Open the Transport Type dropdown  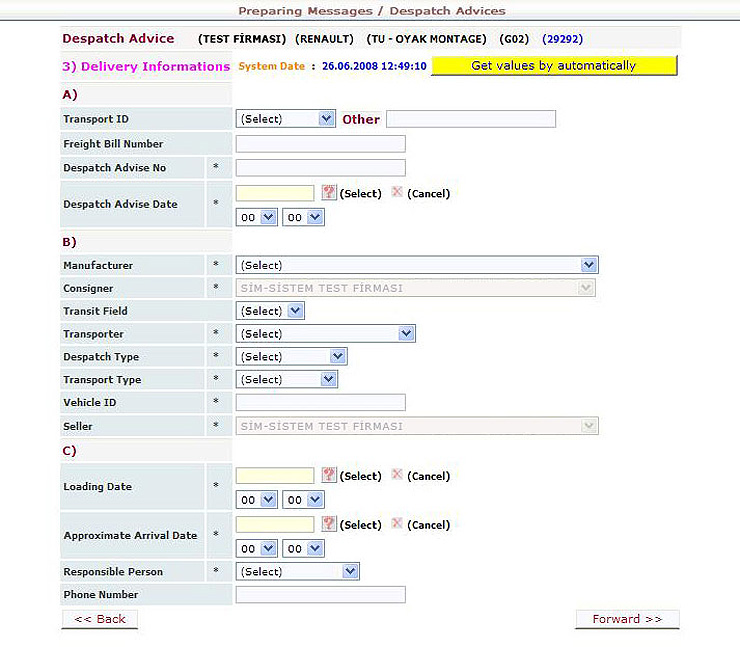click(286, 379)
